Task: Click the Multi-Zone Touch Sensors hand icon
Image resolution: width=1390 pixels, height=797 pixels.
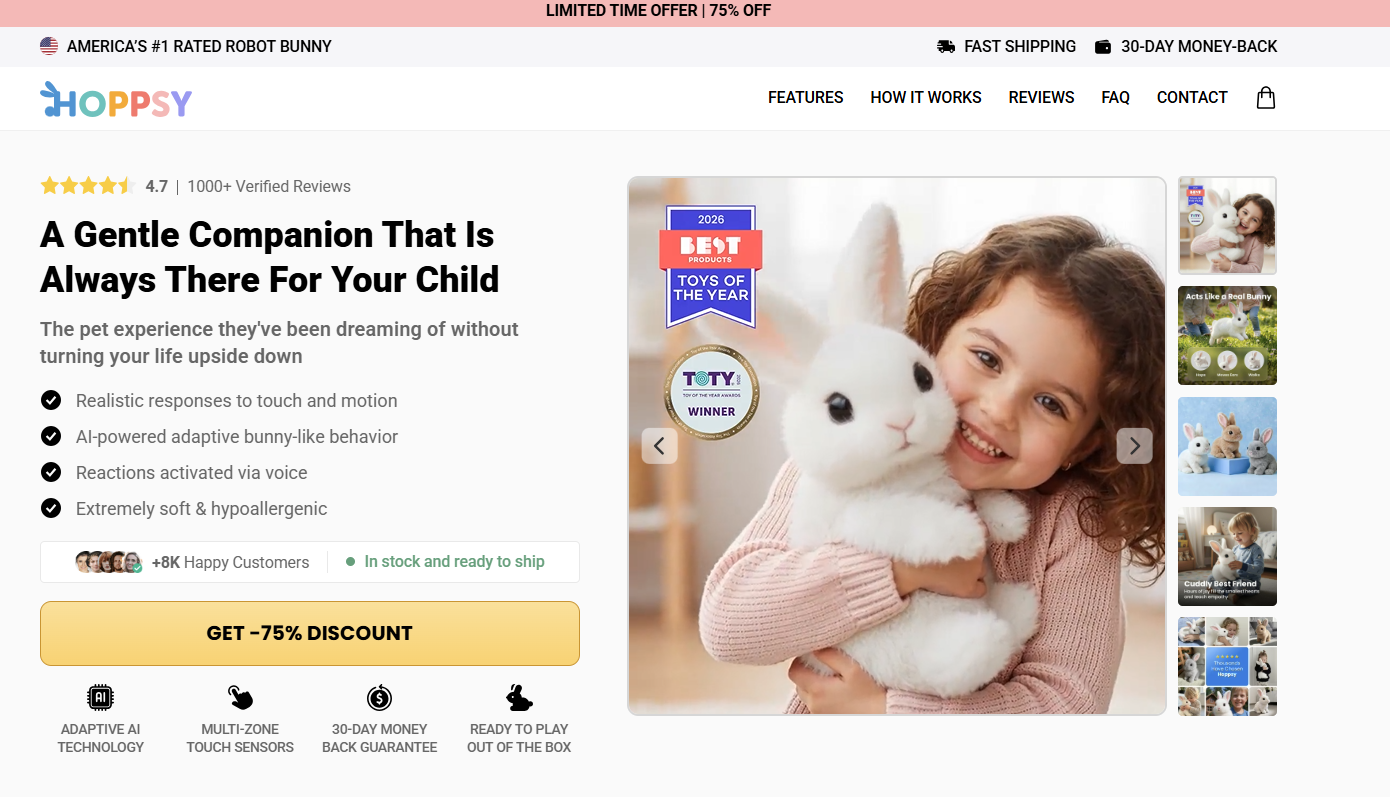Action: pyautogui.click(x=240, y=697)
